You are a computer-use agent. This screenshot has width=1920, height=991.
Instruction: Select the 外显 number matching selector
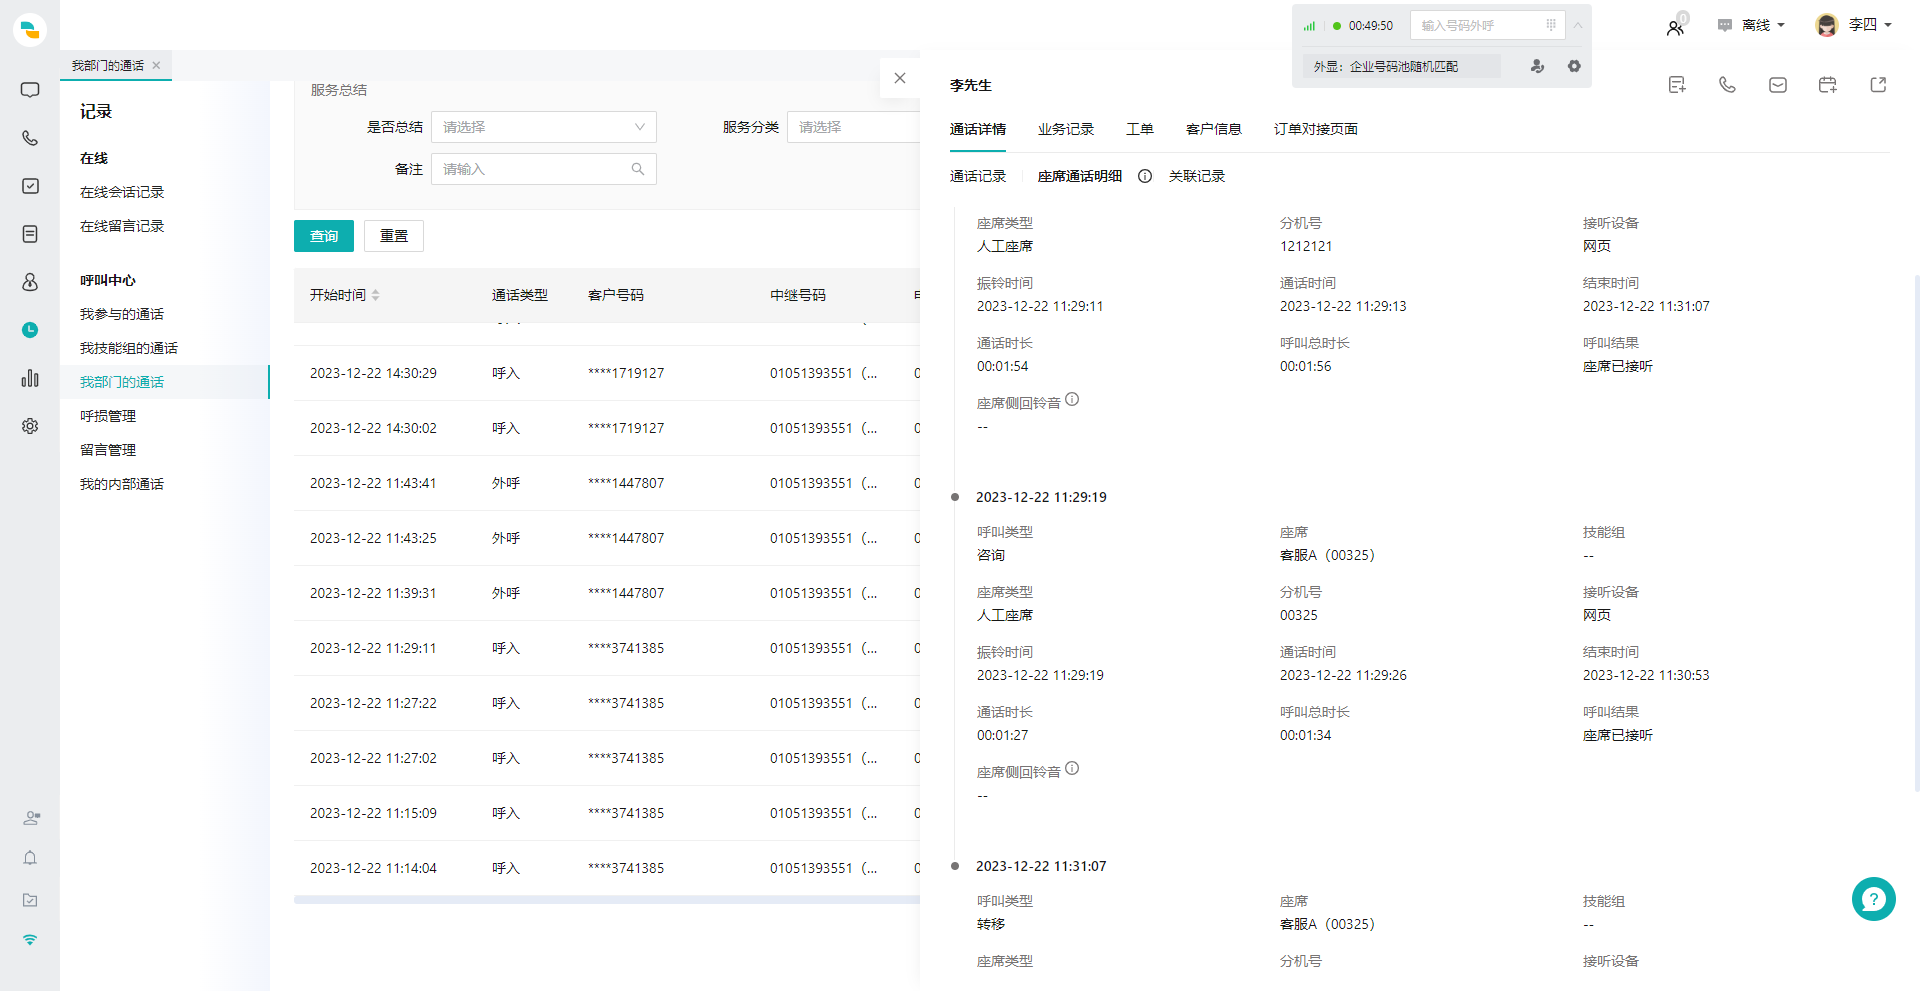[x=1402, y=66]
